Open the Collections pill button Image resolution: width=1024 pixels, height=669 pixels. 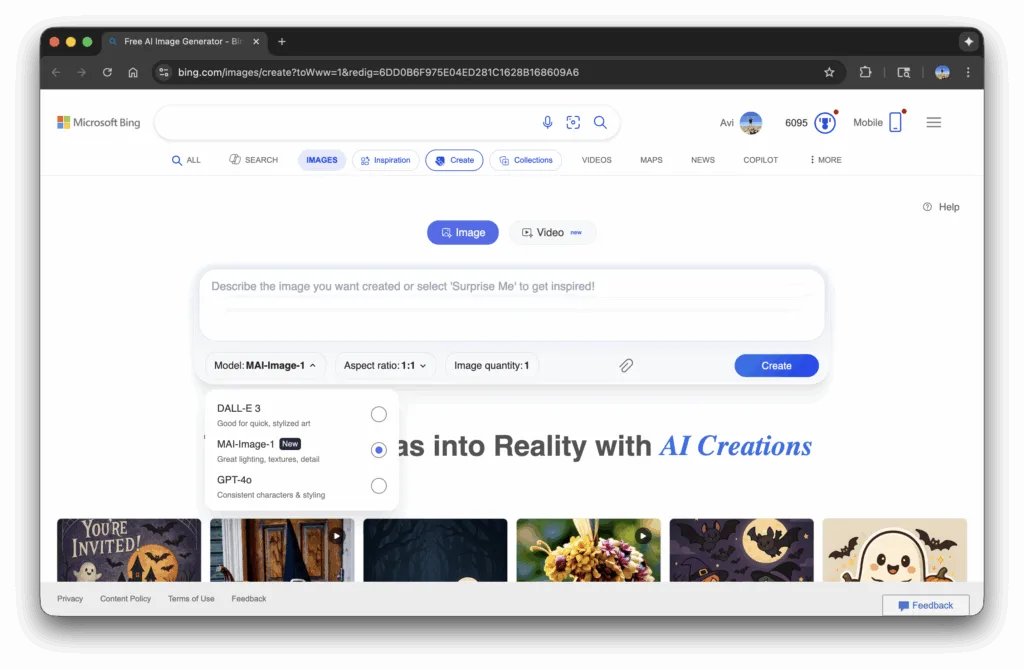coord(526,160)
